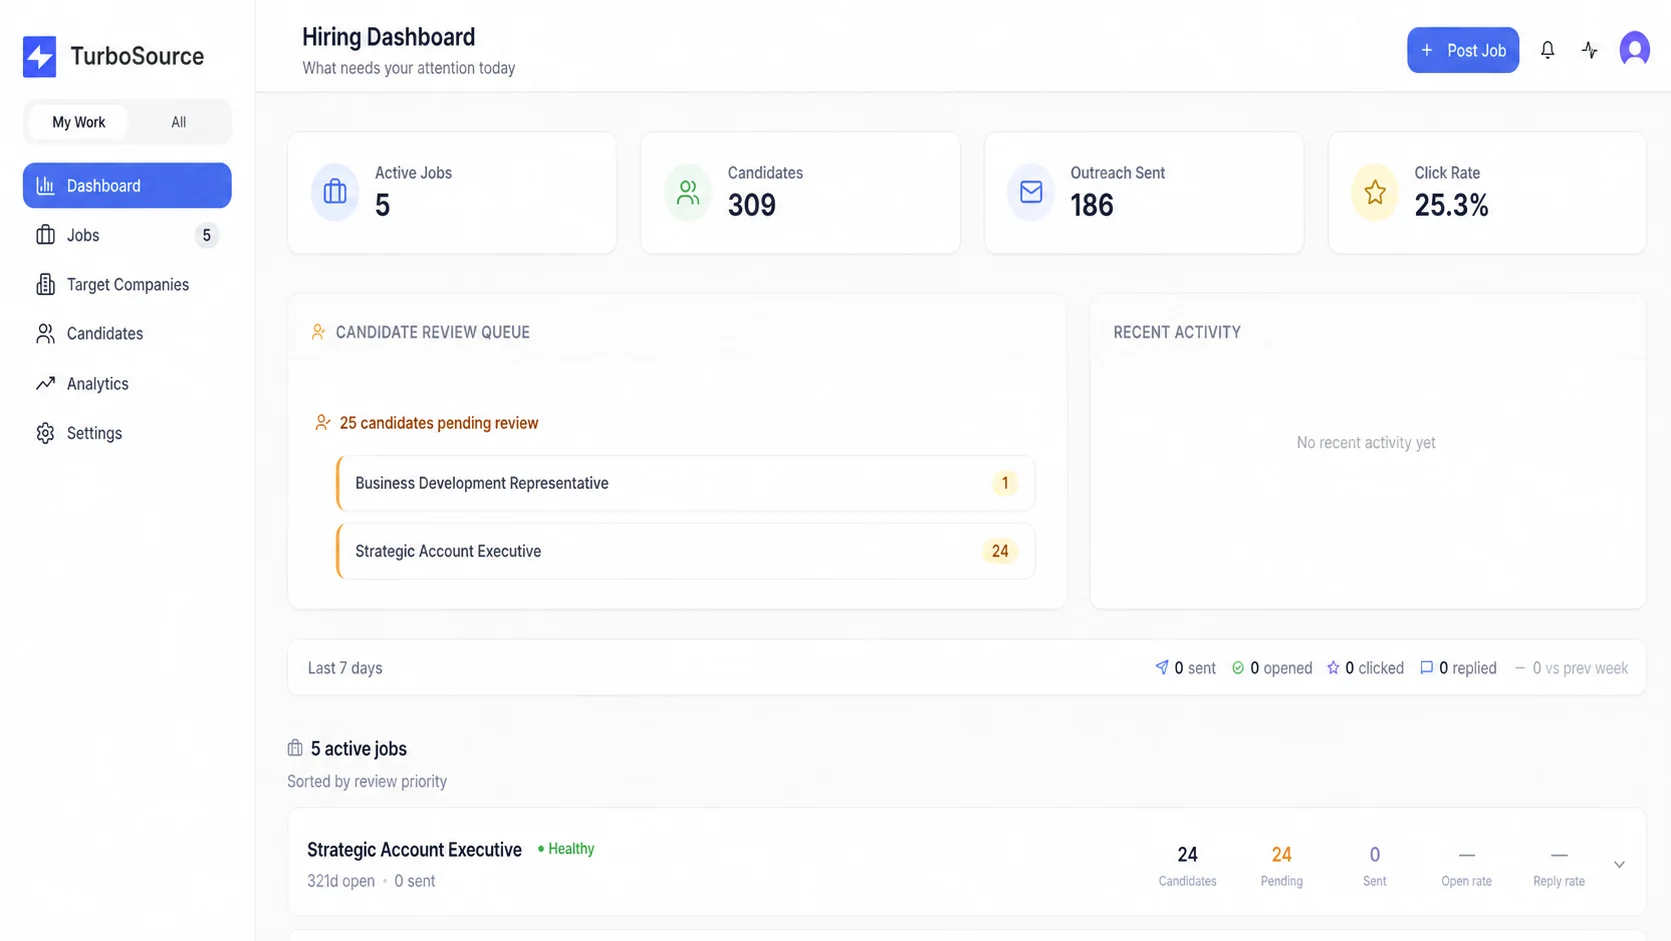Open Business Development Representative review row
This screenshot has height=941, width=1671.
pos(686,483)
